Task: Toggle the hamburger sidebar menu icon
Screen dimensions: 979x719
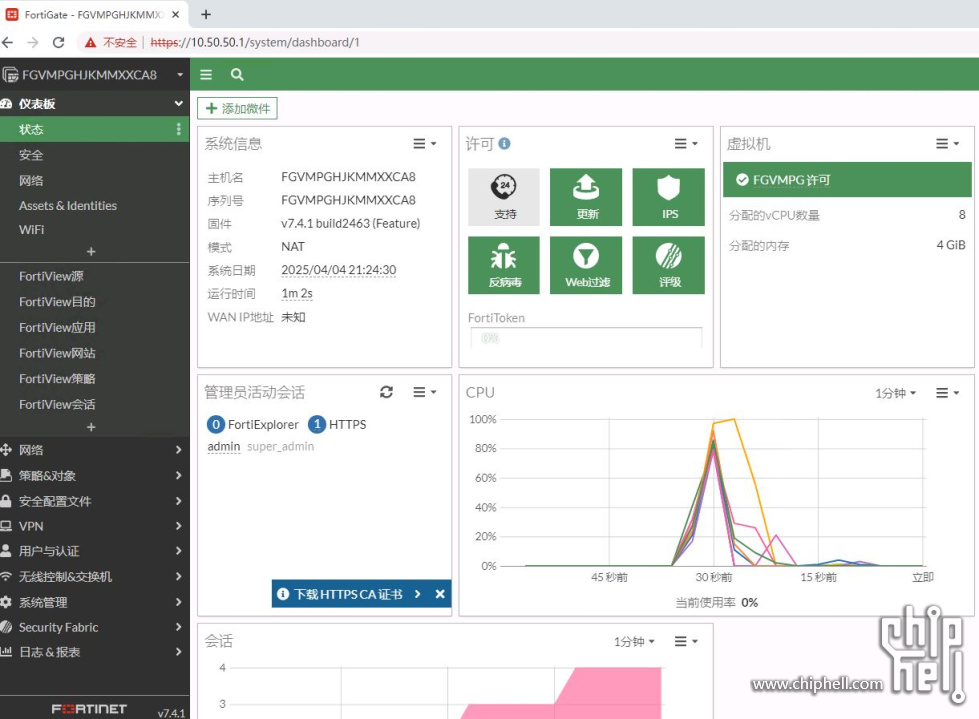Action: (206, 75)
